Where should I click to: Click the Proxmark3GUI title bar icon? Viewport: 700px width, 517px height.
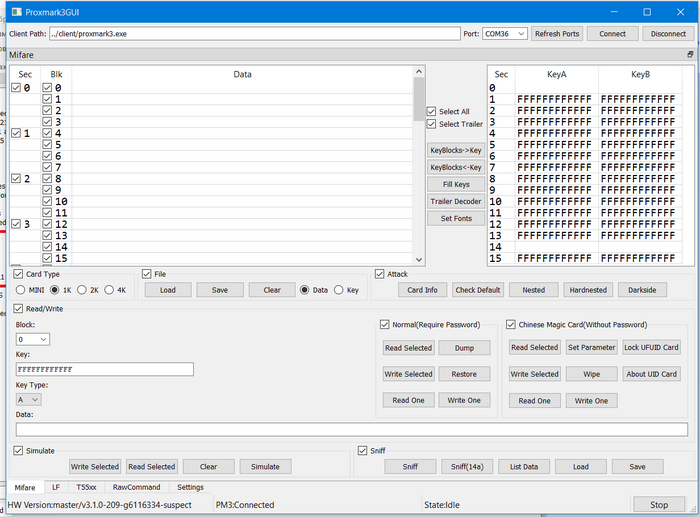pyautogui.click(x=12, y=11)
